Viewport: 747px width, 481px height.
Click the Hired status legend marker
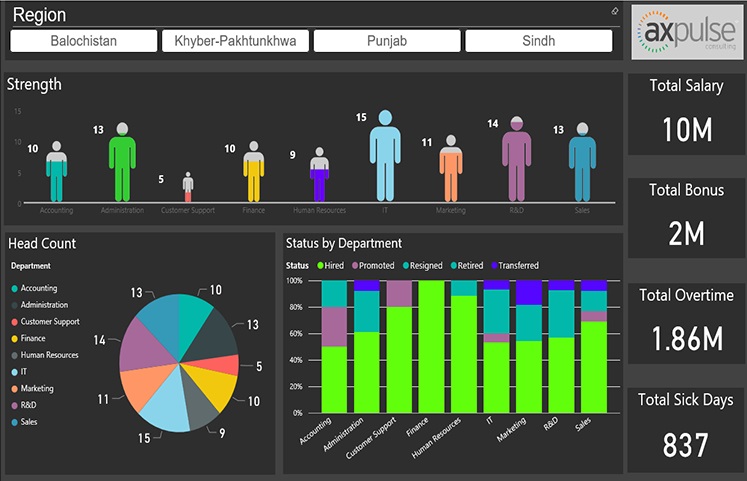point(321,266)
